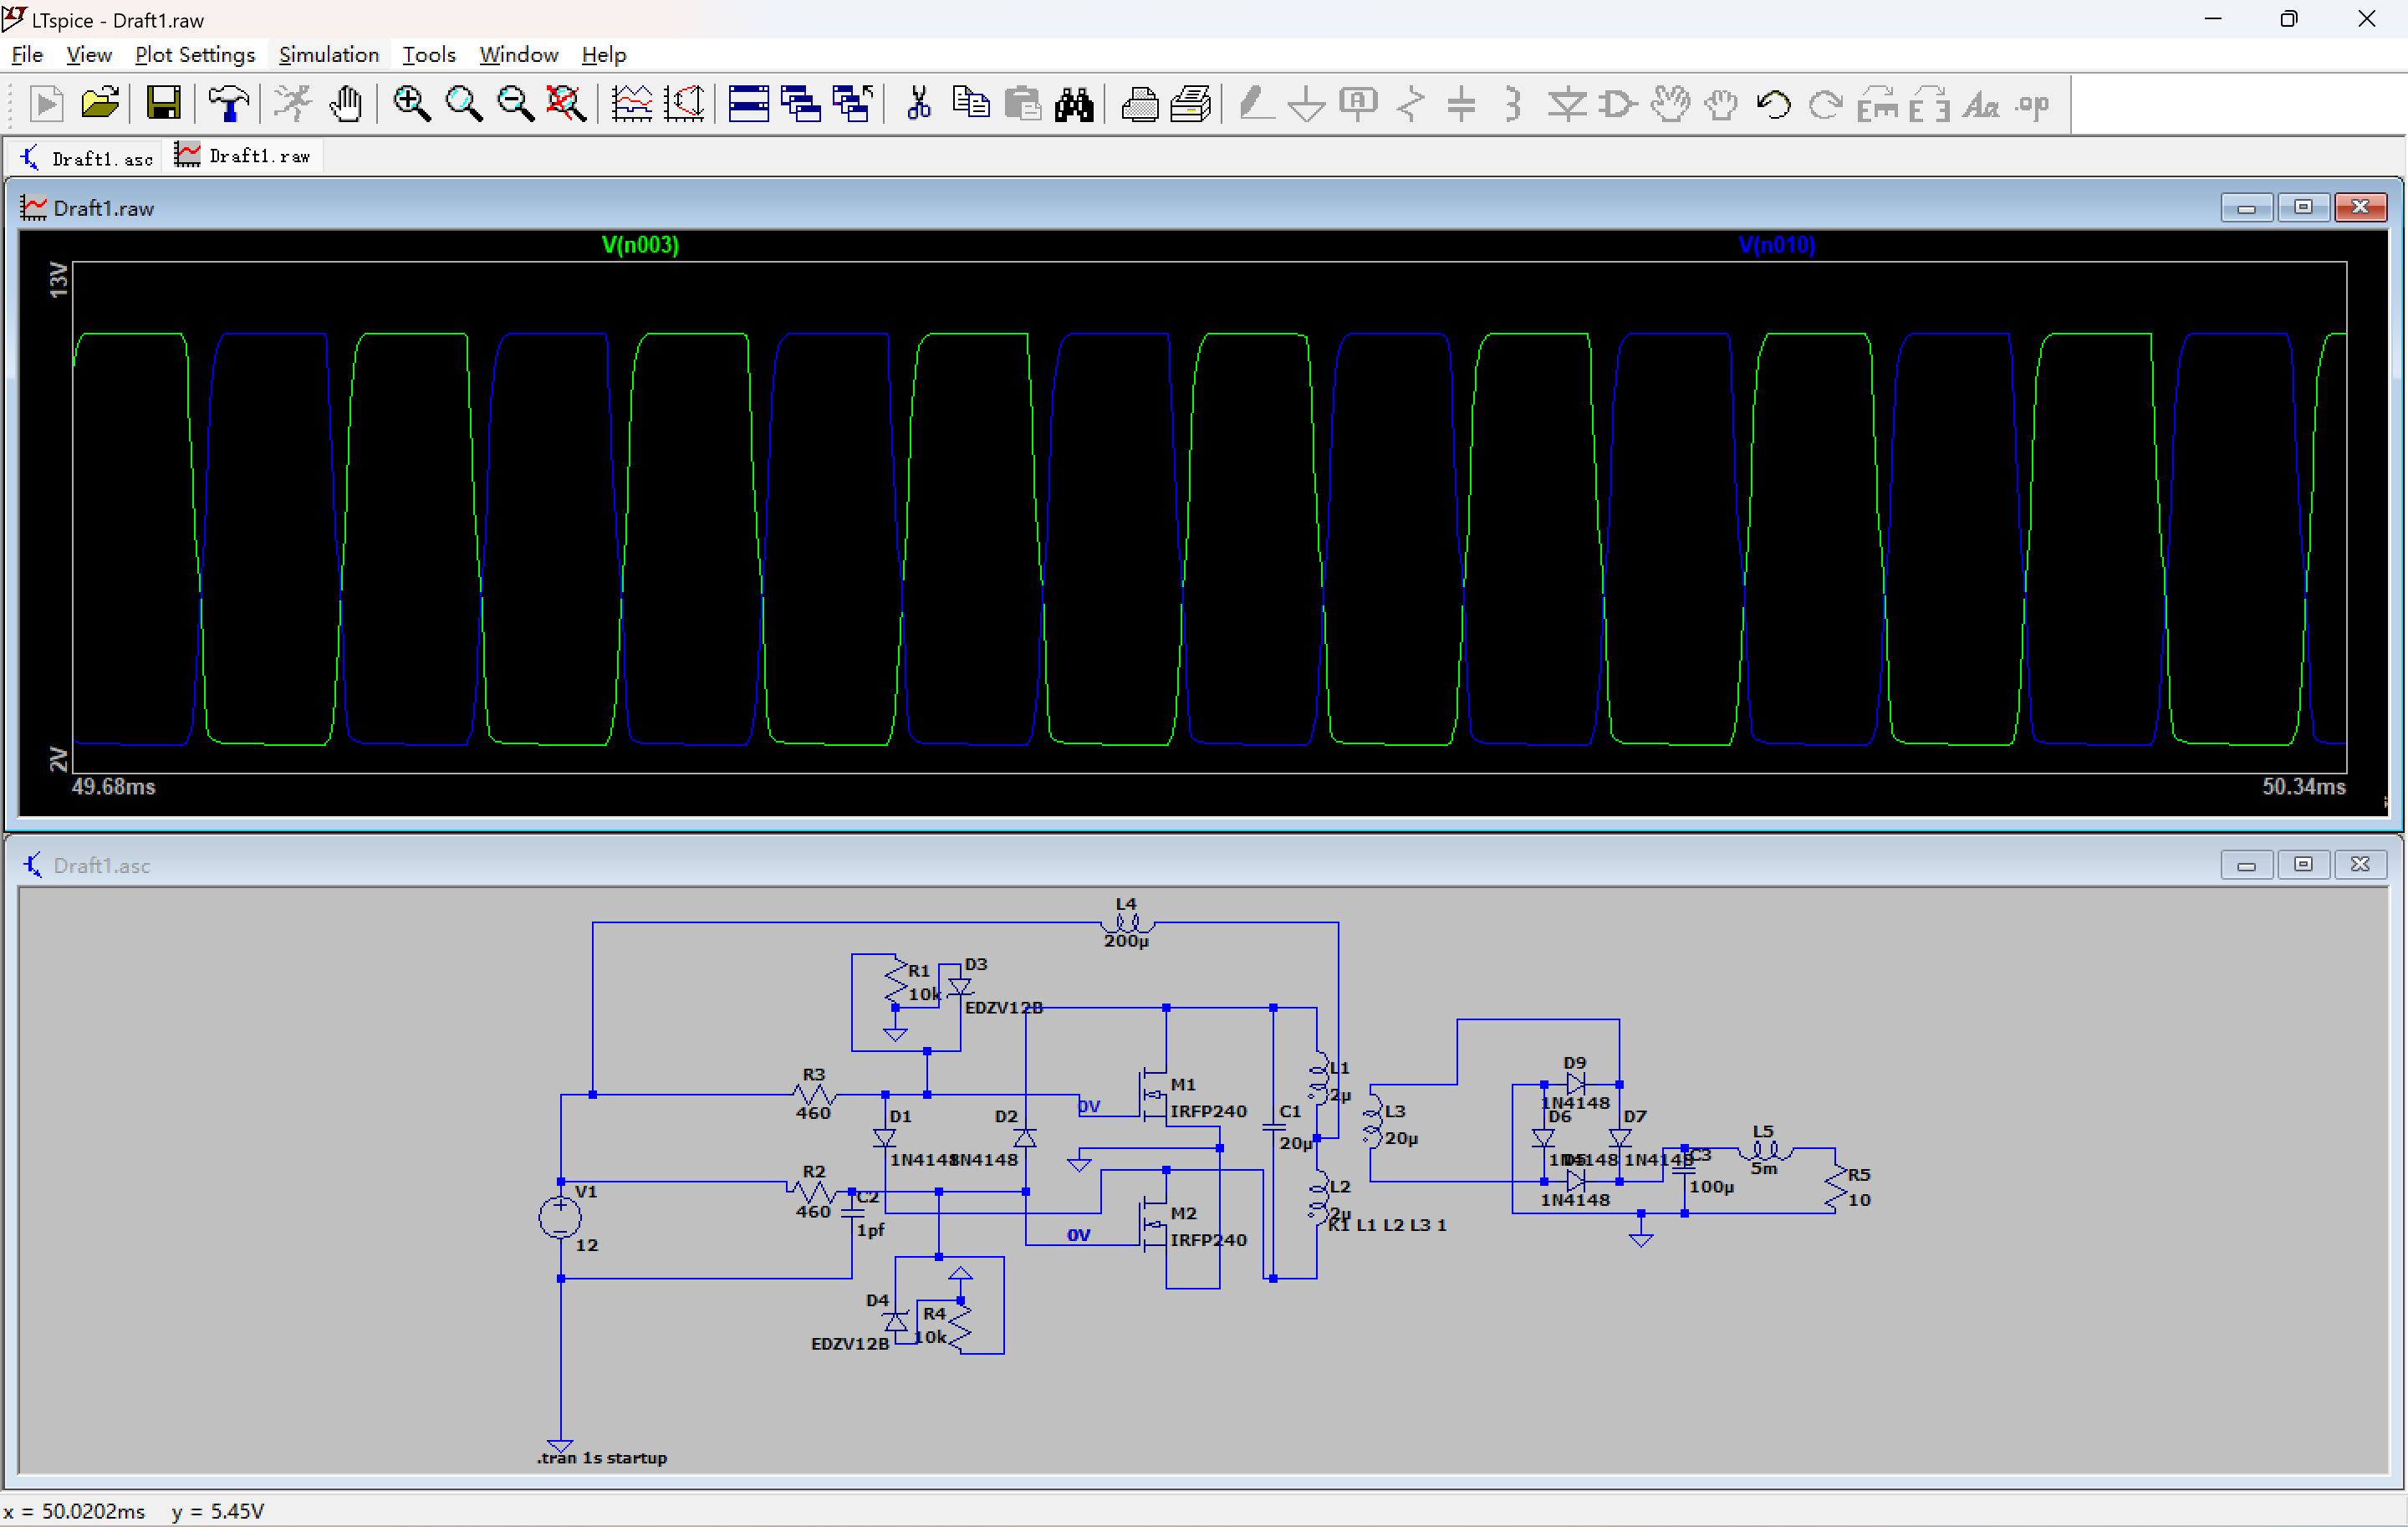The height and width of the screenshot is (1527, 2408).
Task: Cascade windows with the toolbar icon
Action: tap(801, 103)
